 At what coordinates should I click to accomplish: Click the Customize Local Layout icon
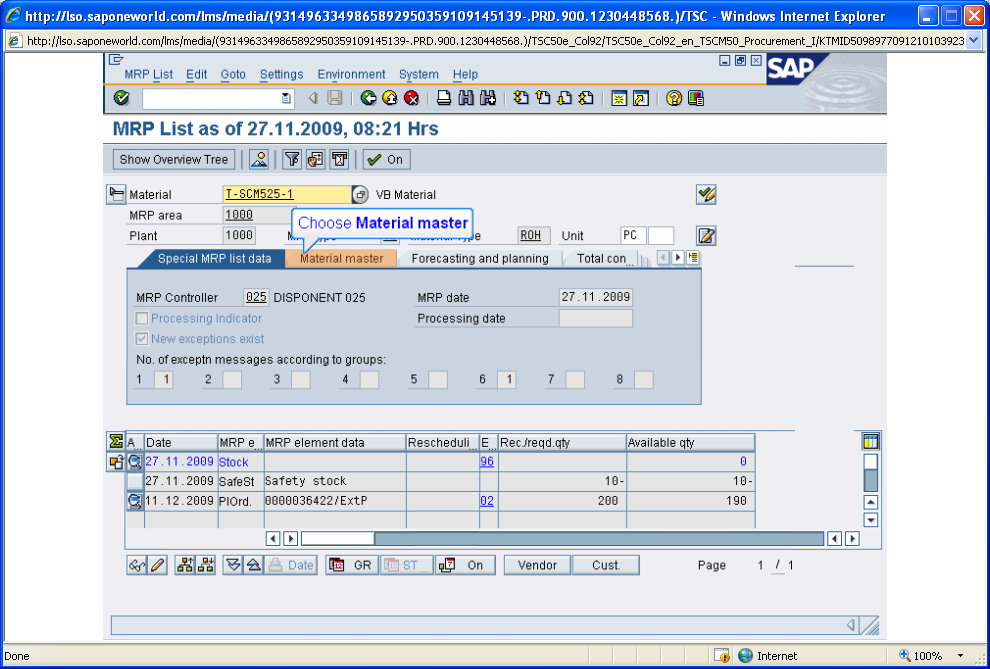[696, 98]
